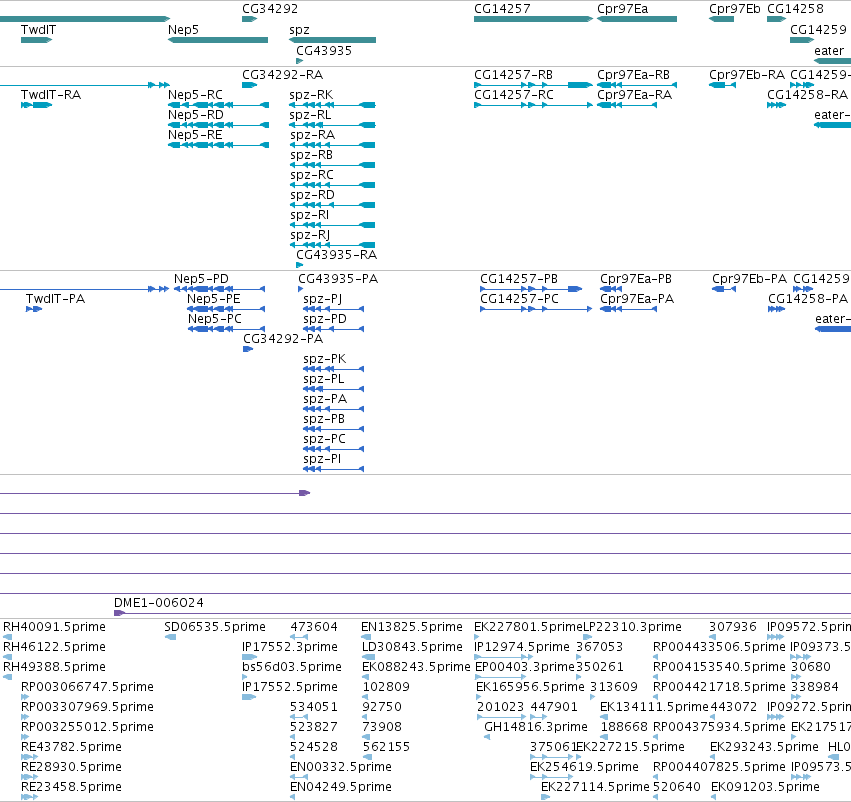Select the Nep5-RC transcript label
The width and height of the screenshot is (851, 802).
[195, 95]
